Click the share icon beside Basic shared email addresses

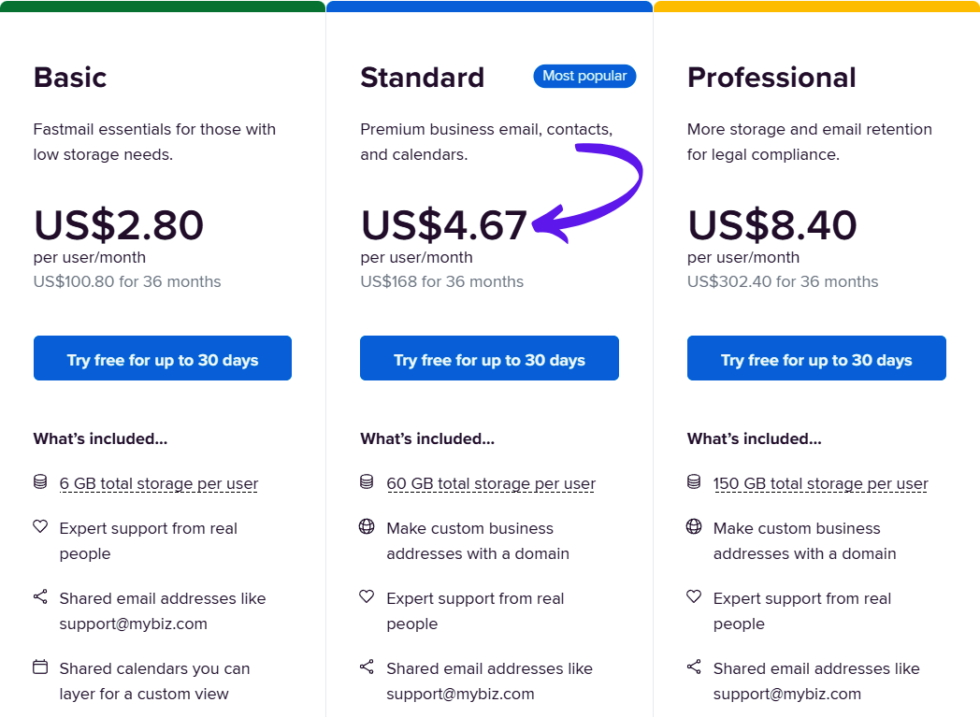click(x=40, y=597)
